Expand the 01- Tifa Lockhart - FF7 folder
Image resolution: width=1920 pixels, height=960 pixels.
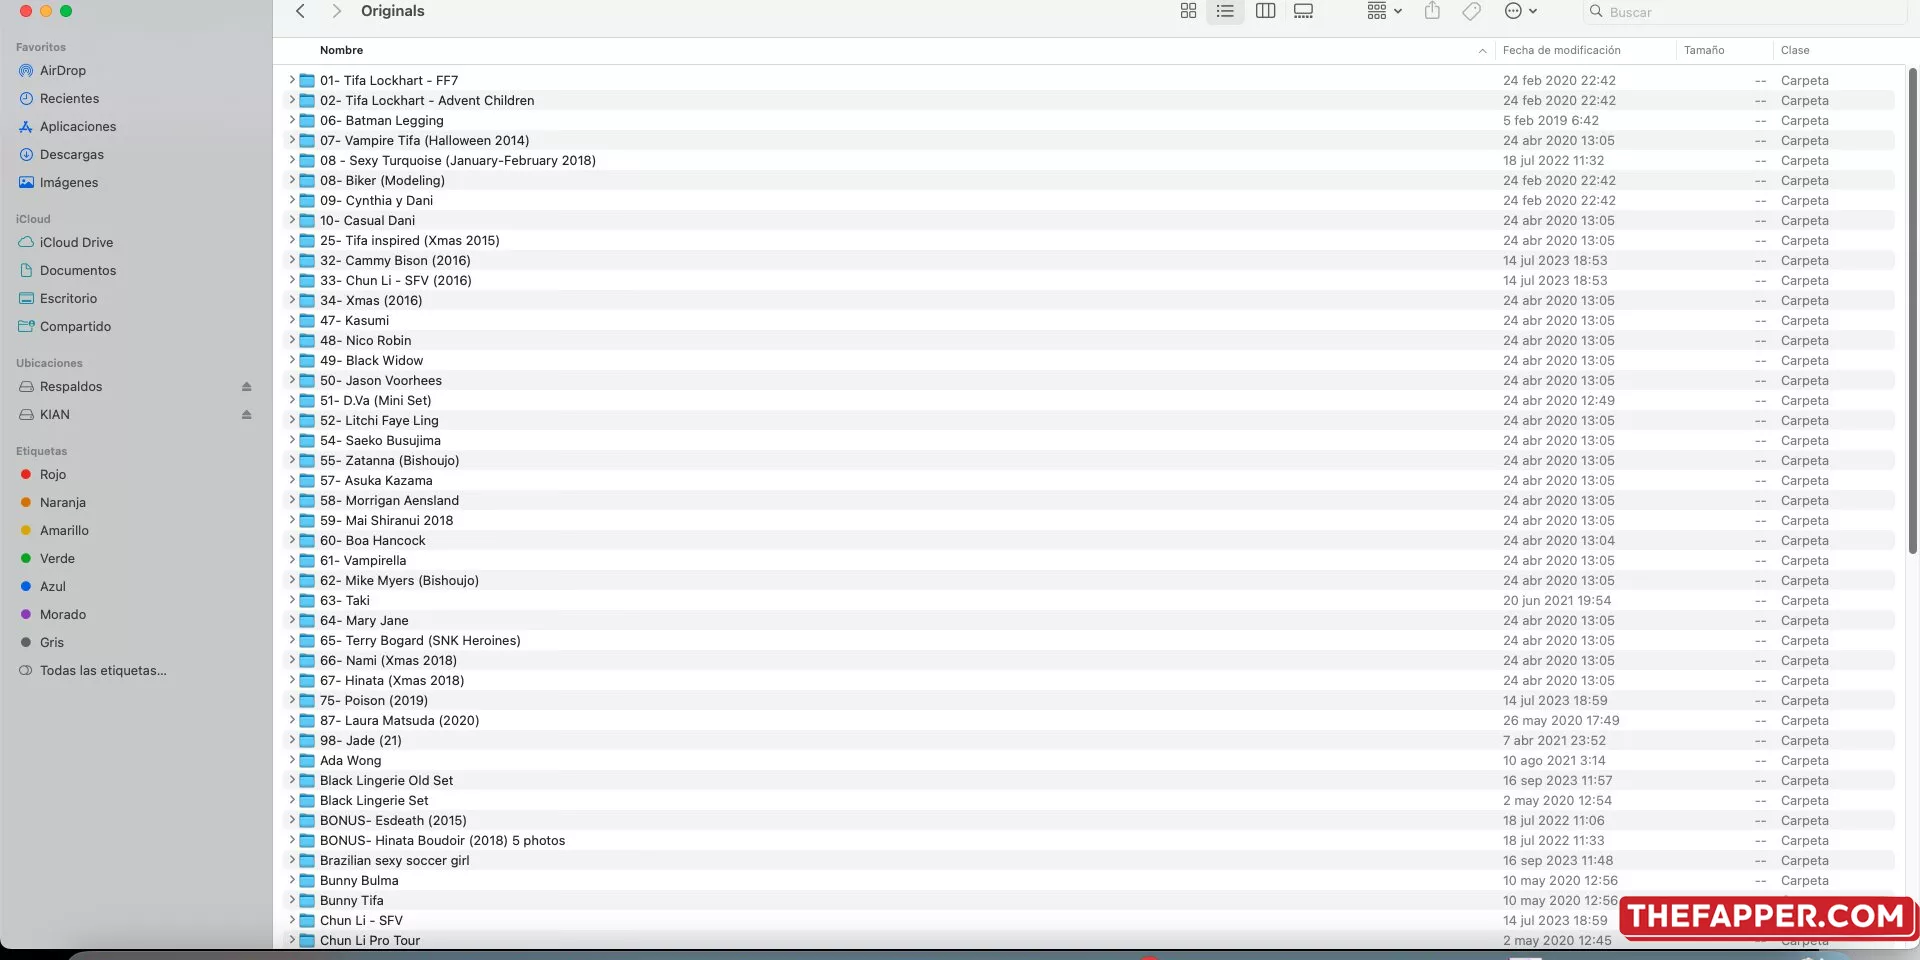tap(292, 80)
